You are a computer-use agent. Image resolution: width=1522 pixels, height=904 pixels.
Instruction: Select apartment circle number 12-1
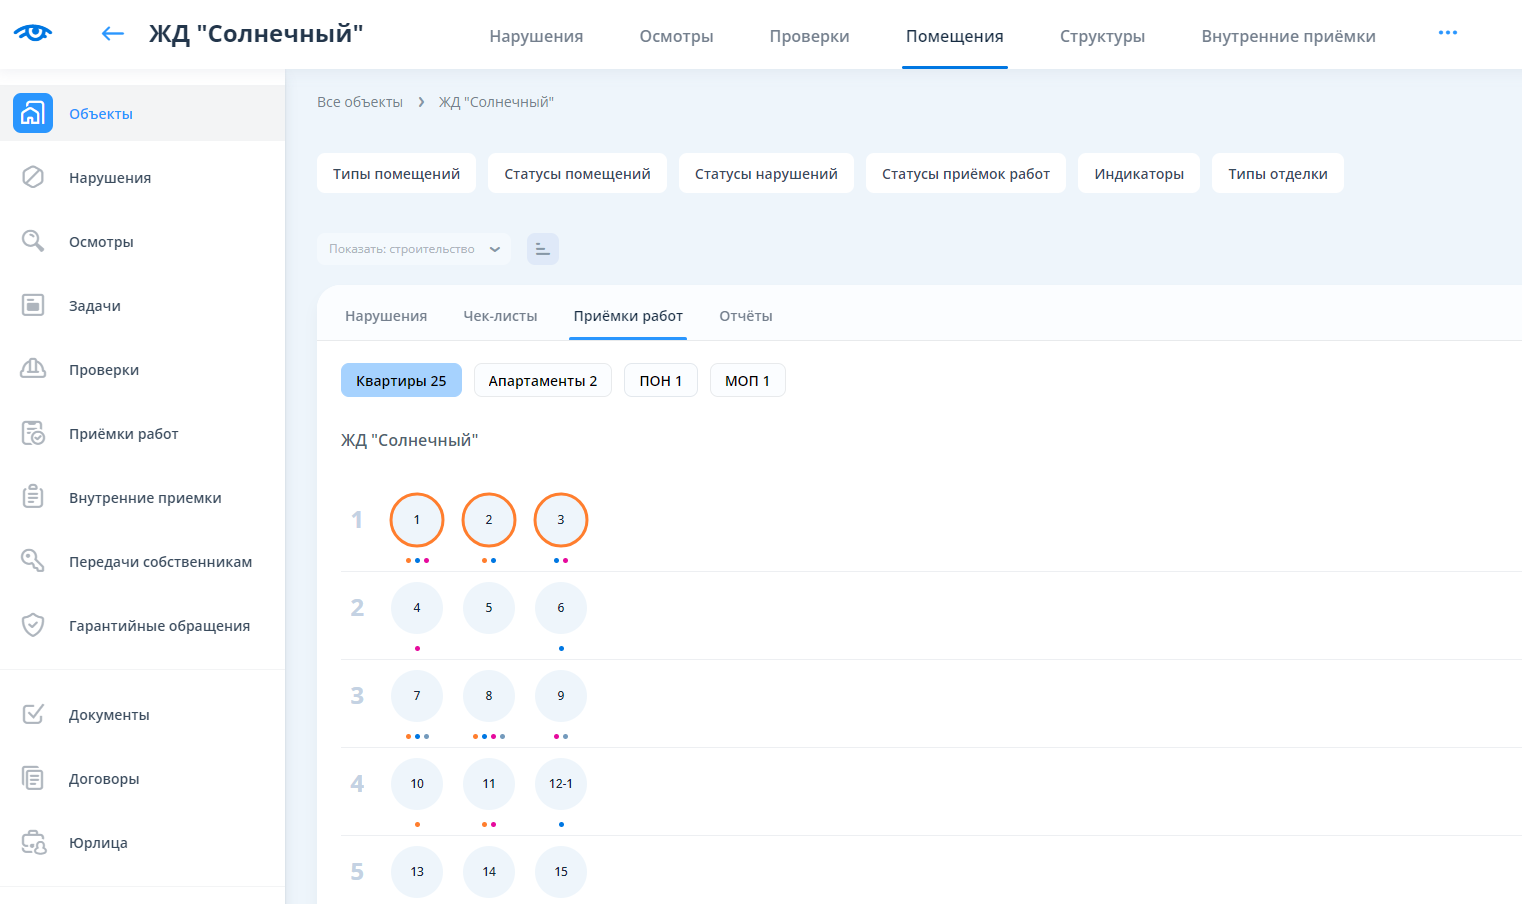tap(560, 783)
